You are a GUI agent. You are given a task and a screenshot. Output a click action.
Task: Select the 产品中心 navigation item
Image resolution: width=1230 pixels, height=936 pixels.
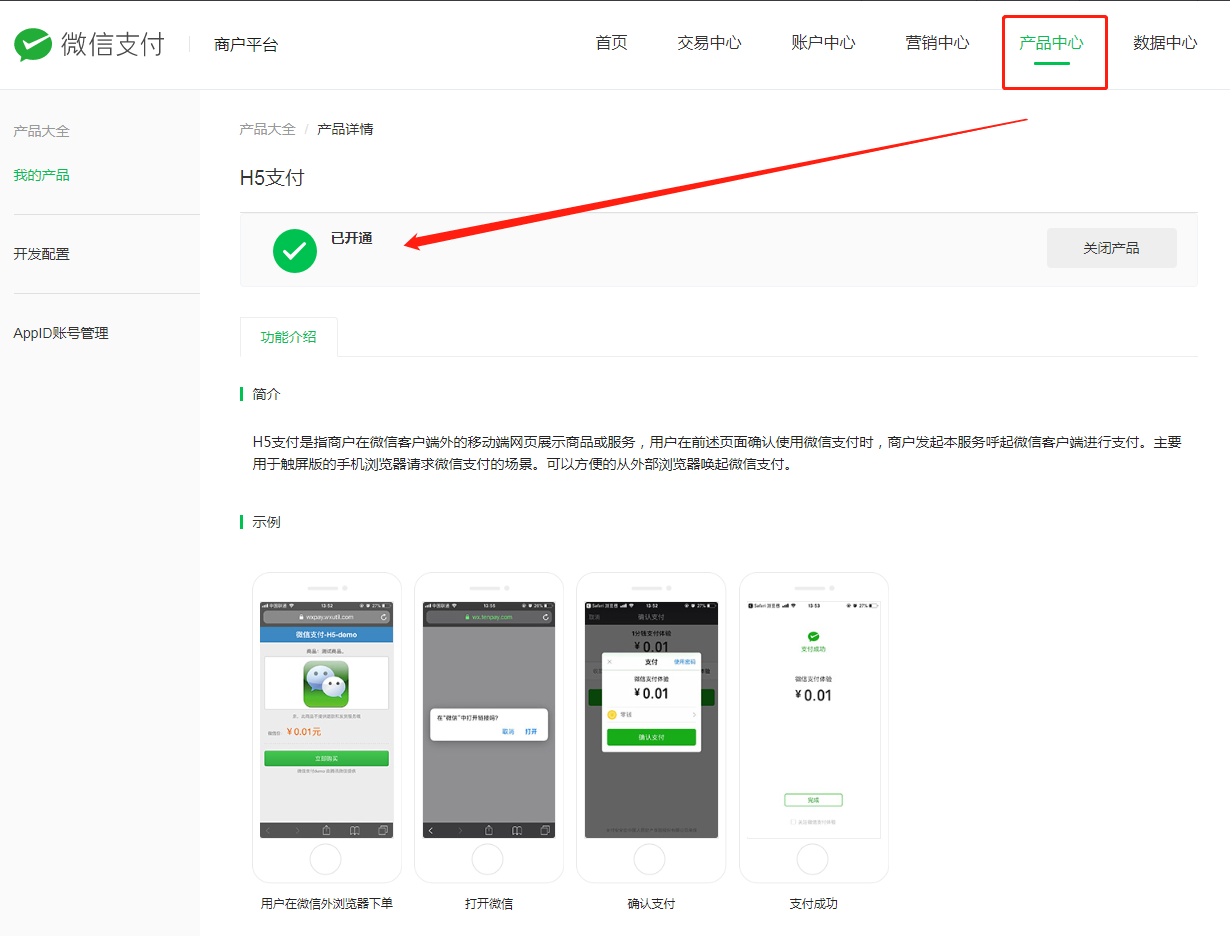click(x=1051, y=43)
